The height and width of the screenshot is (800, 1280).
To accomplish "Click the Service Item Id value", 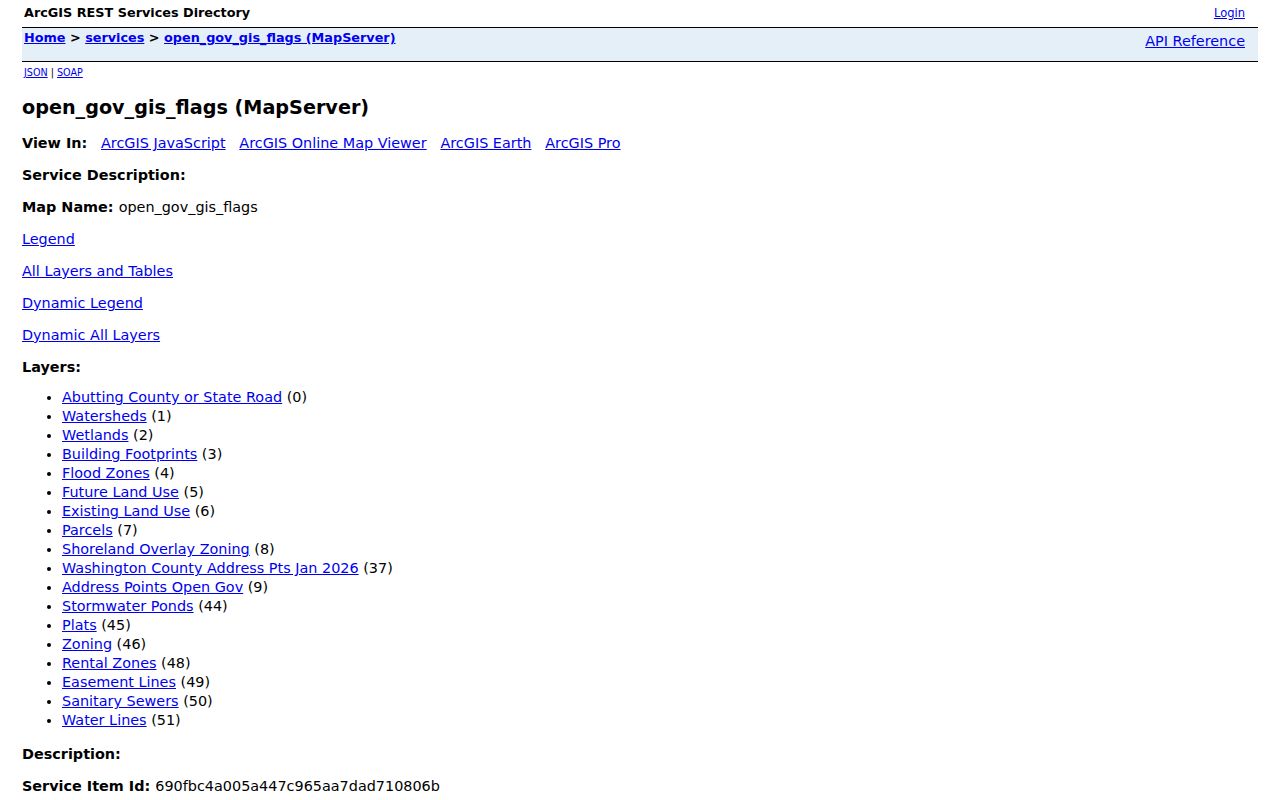I will tap(297, 786).
